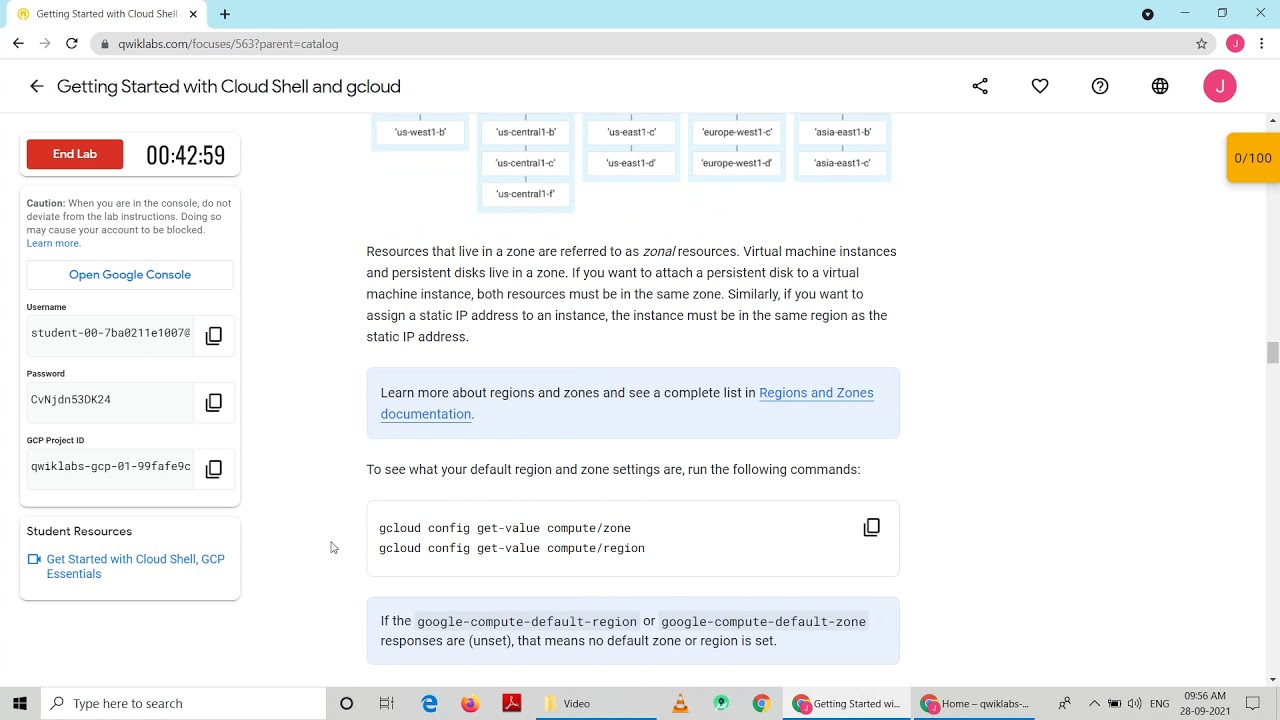The height and width of the screenshot is (720, 1280).
Task: Switch to Home – qwiklabs Chrome taskbar window
Action: pyautogui.click(x=975, y=703)
